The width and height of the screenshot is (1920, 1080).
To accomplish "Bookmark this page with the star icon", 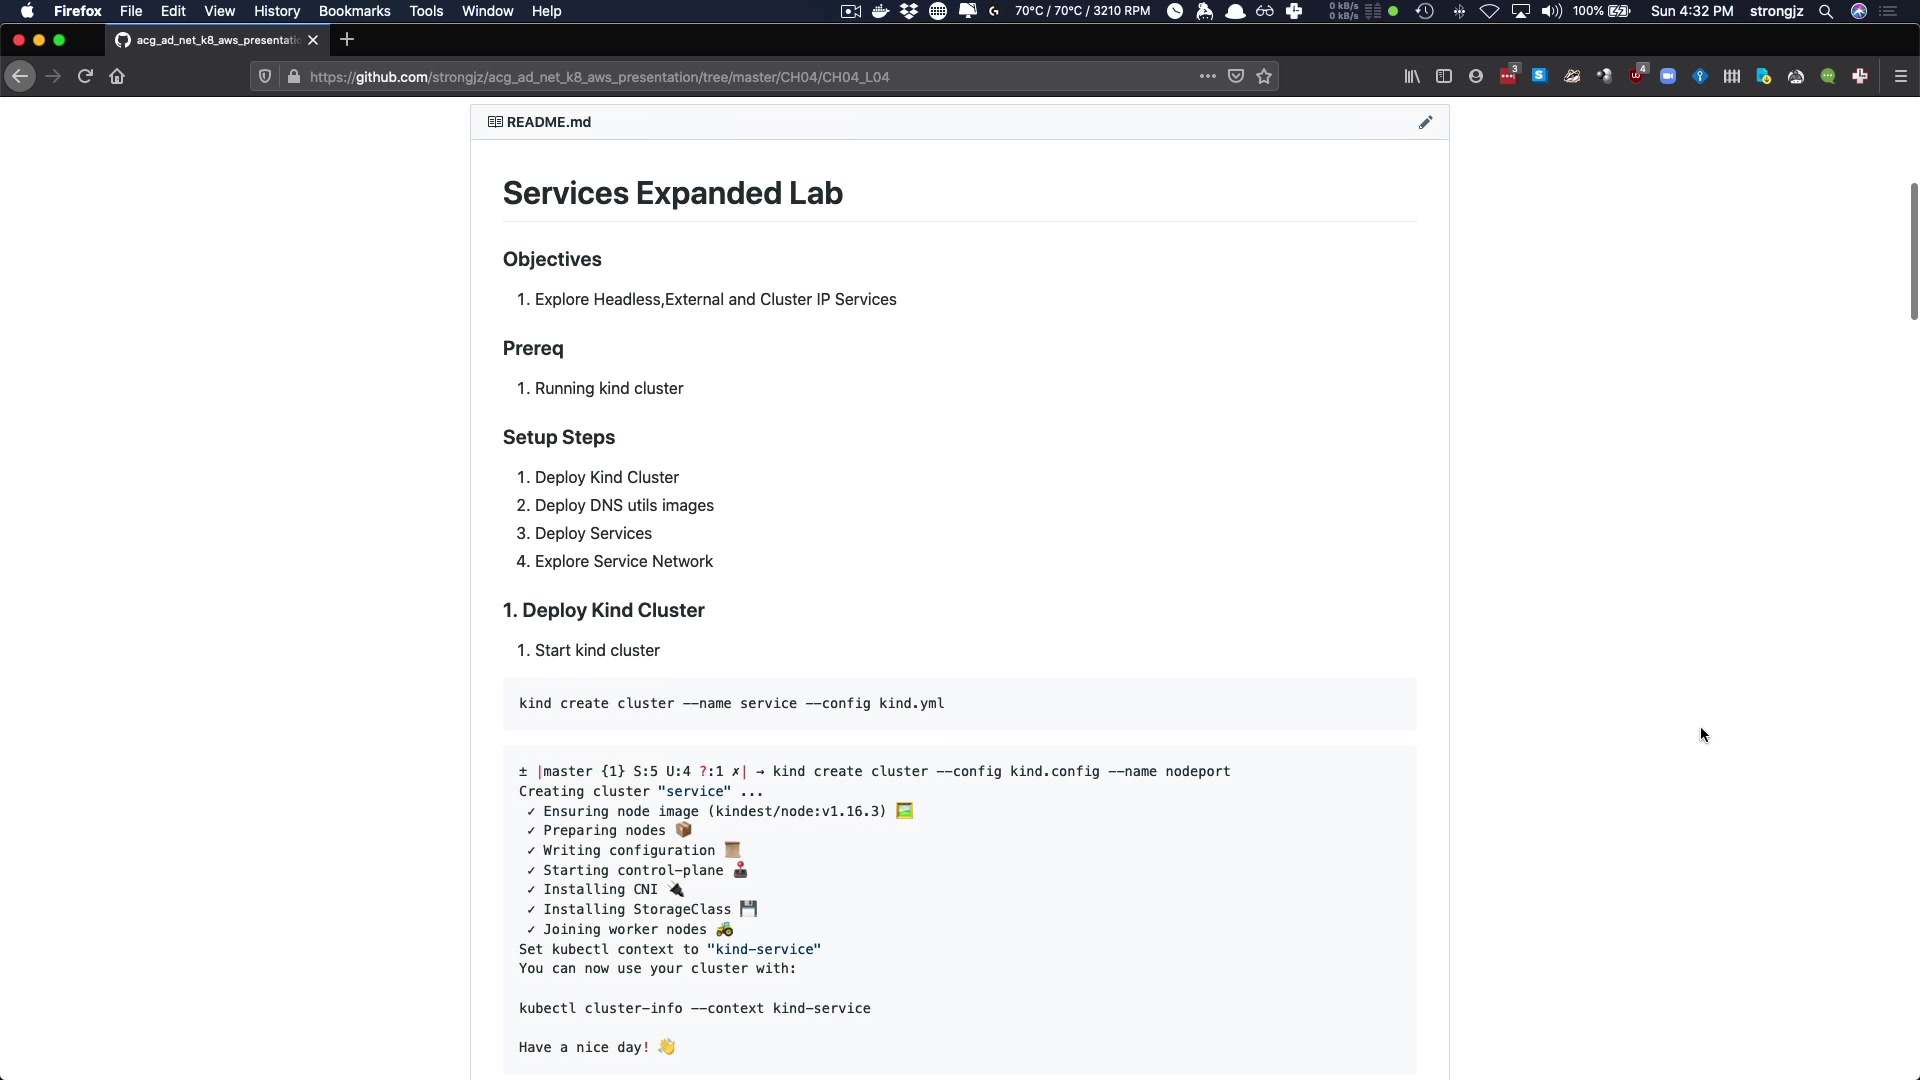I will point(1264,76).
